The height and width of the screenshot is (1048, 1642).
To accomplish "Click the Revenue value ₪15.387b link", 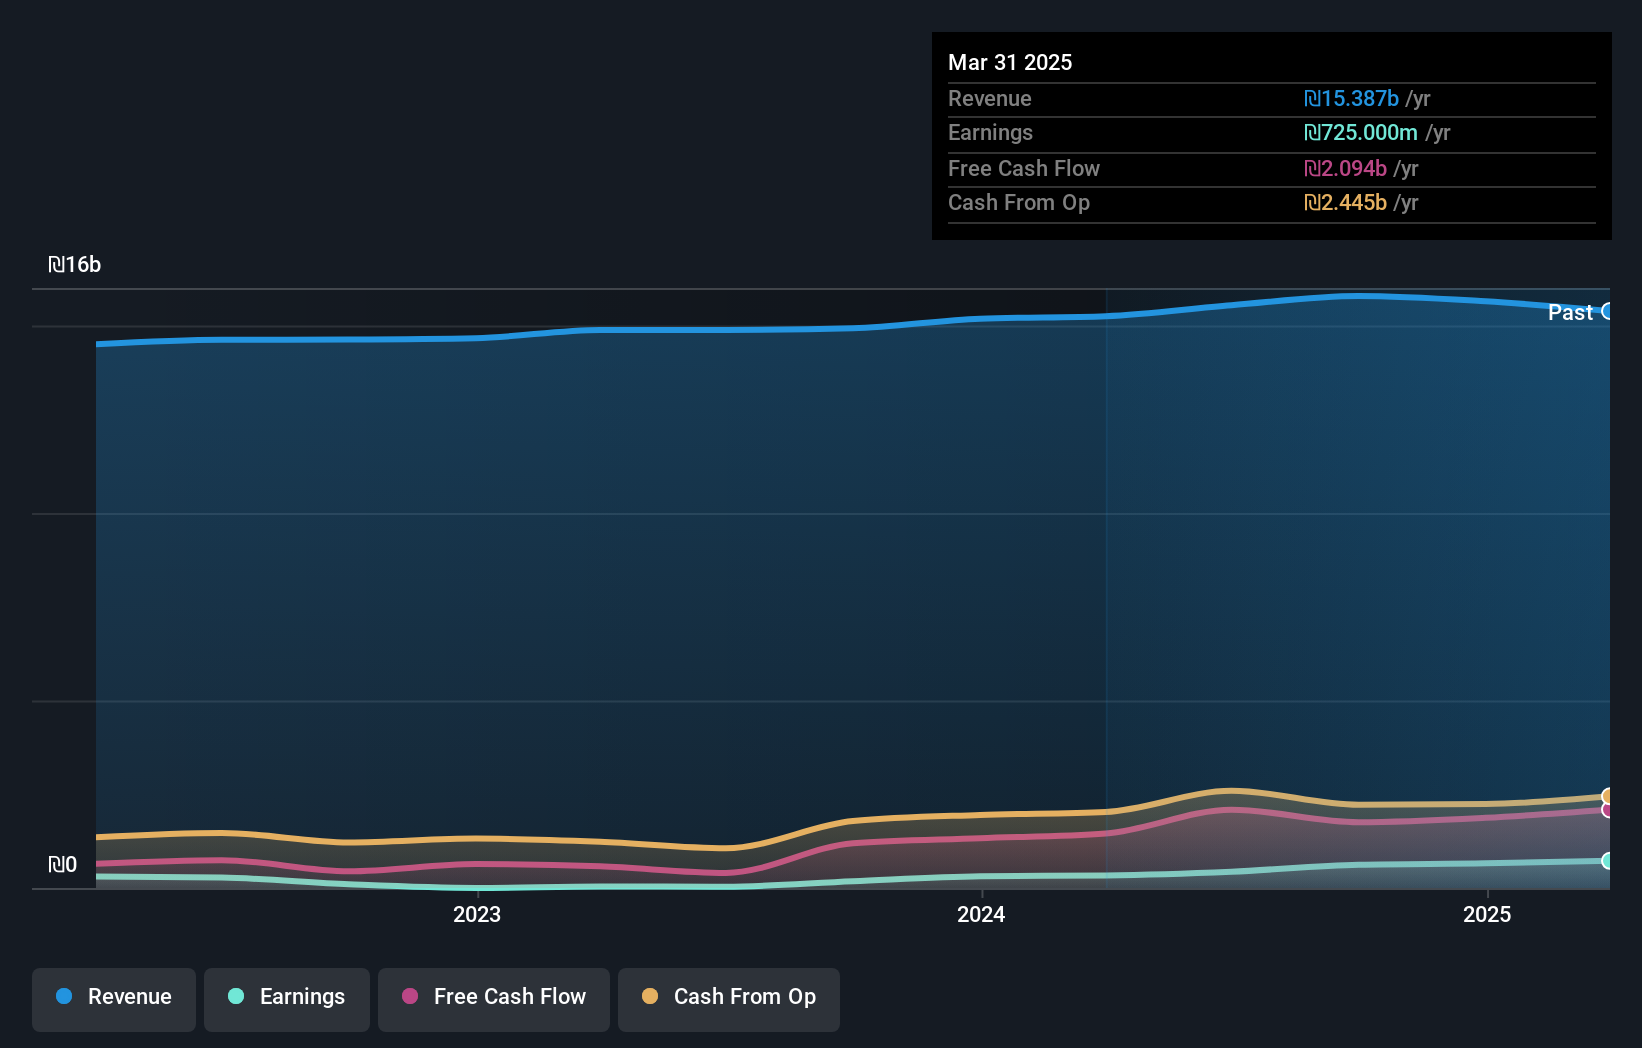I will click(1352, 98).
